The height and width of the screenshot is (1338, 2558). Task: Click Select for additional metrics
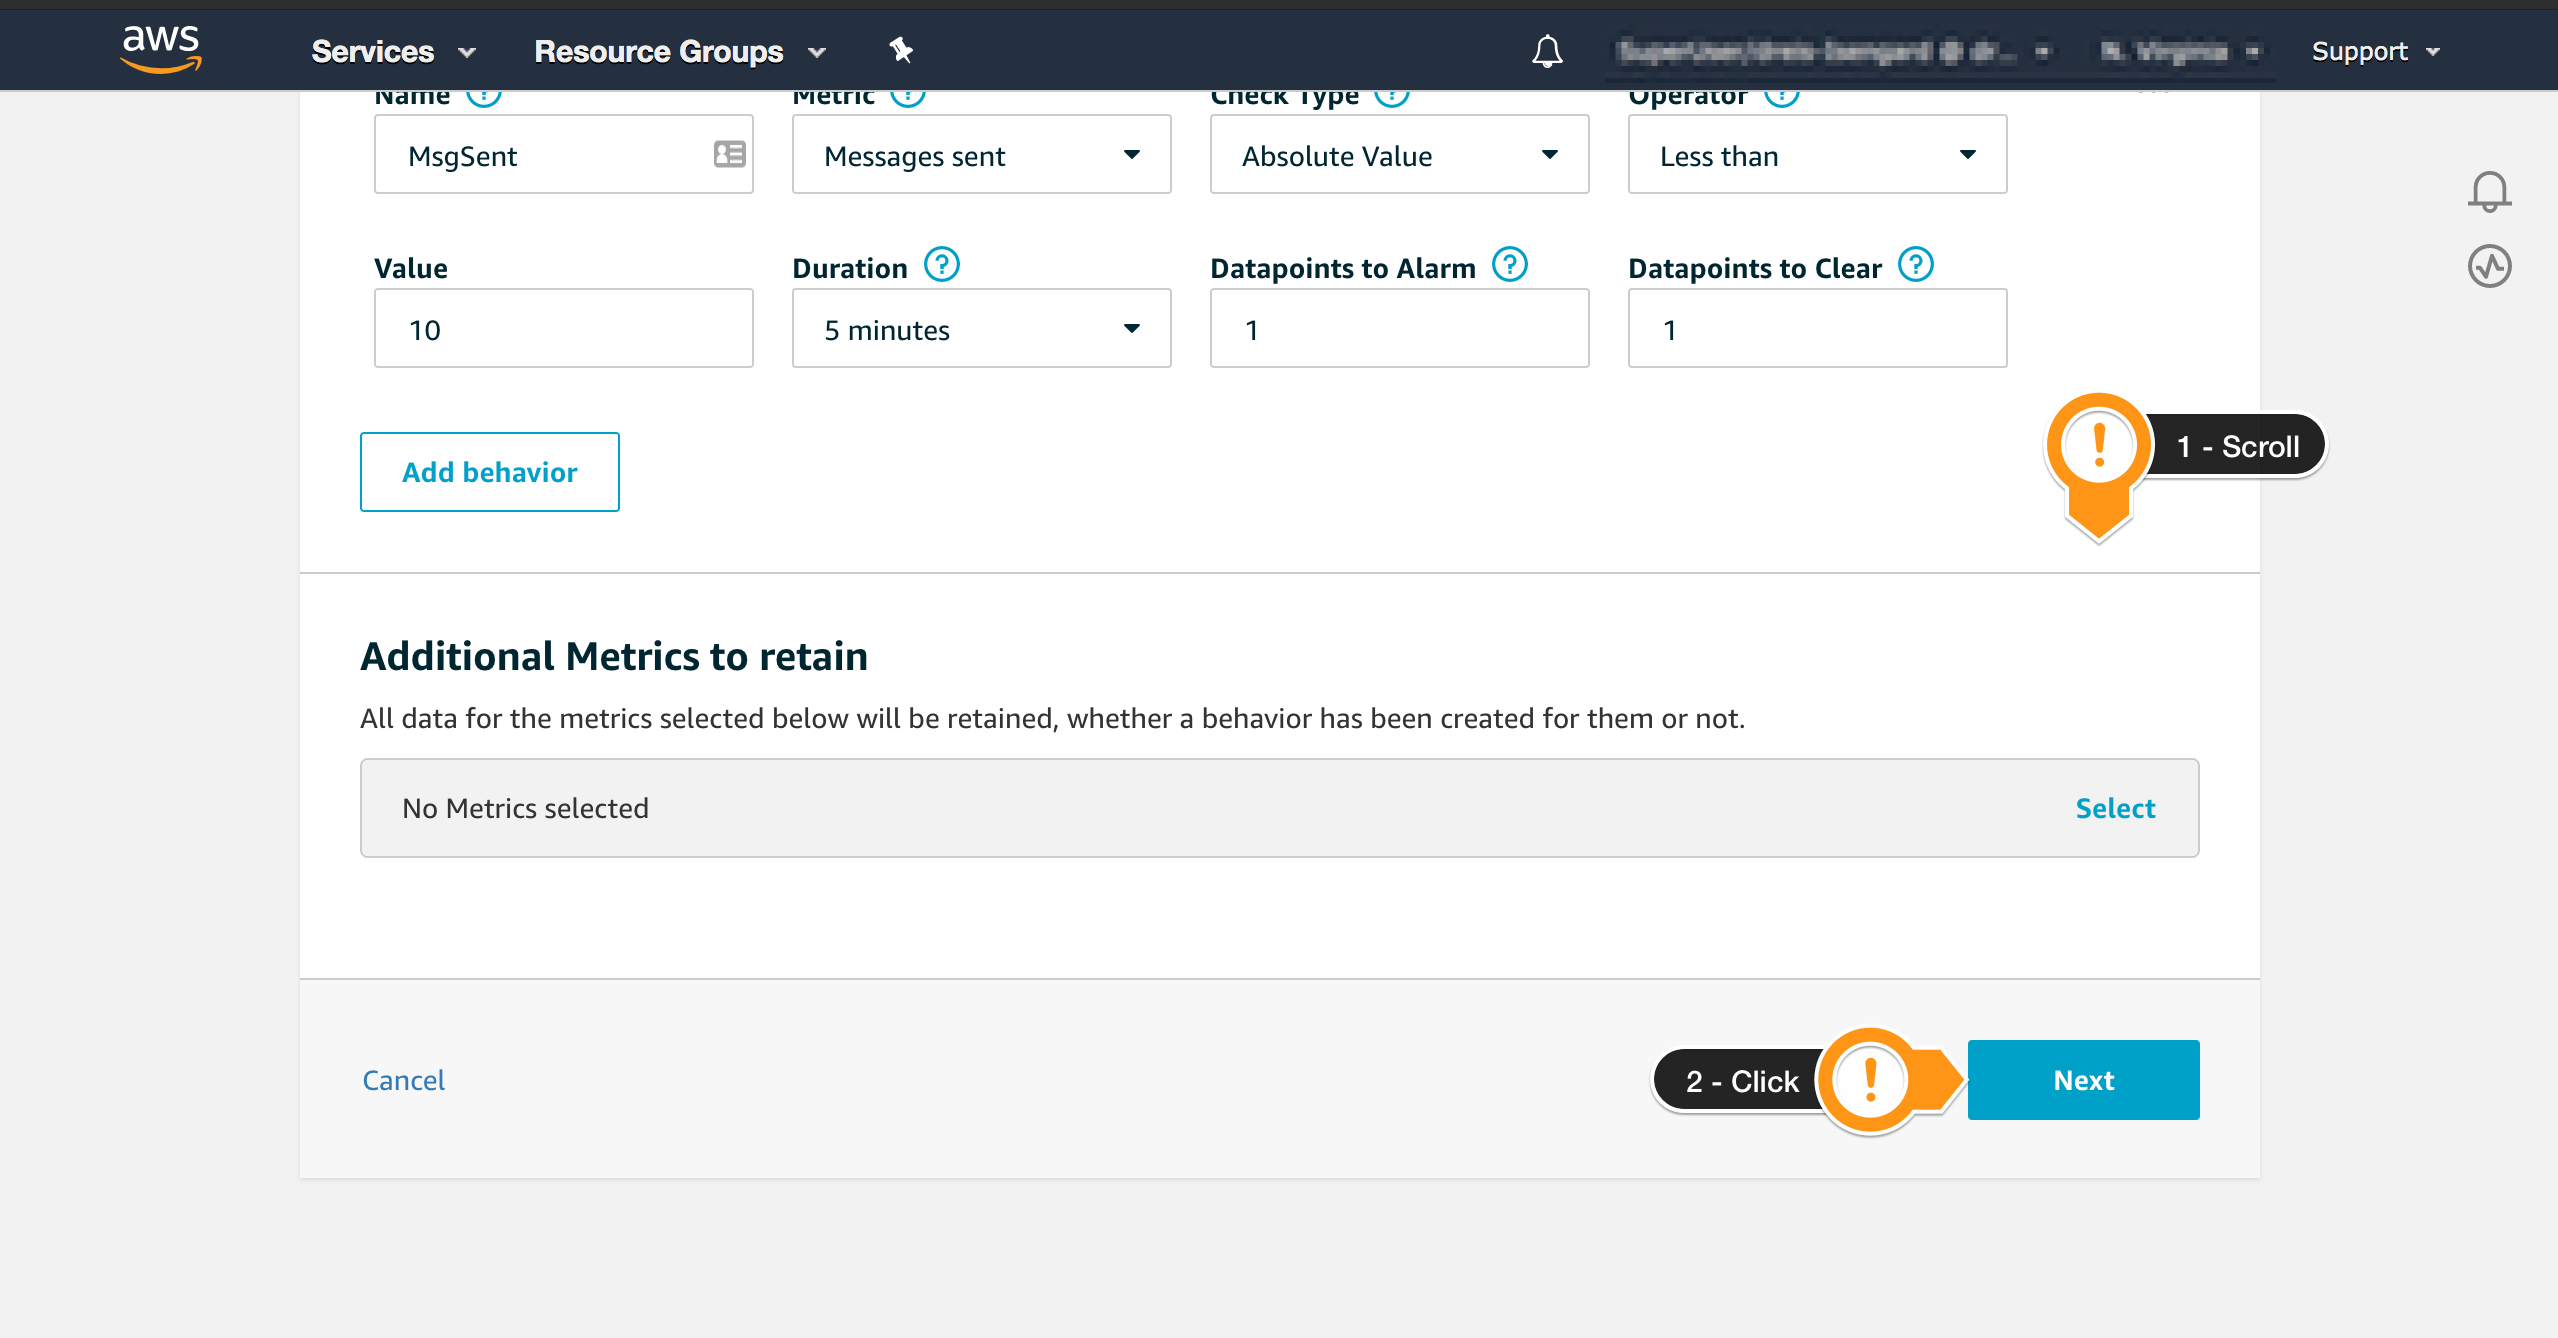tap(2115, 808)
